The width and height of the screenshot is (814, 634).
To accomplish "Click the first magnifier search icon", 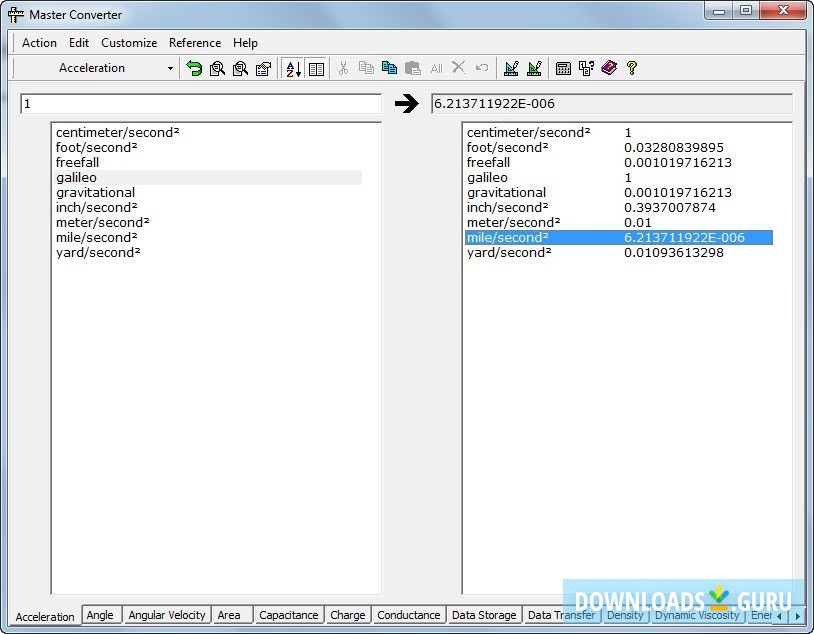I will pyautogui.click(x=218, y=68).
